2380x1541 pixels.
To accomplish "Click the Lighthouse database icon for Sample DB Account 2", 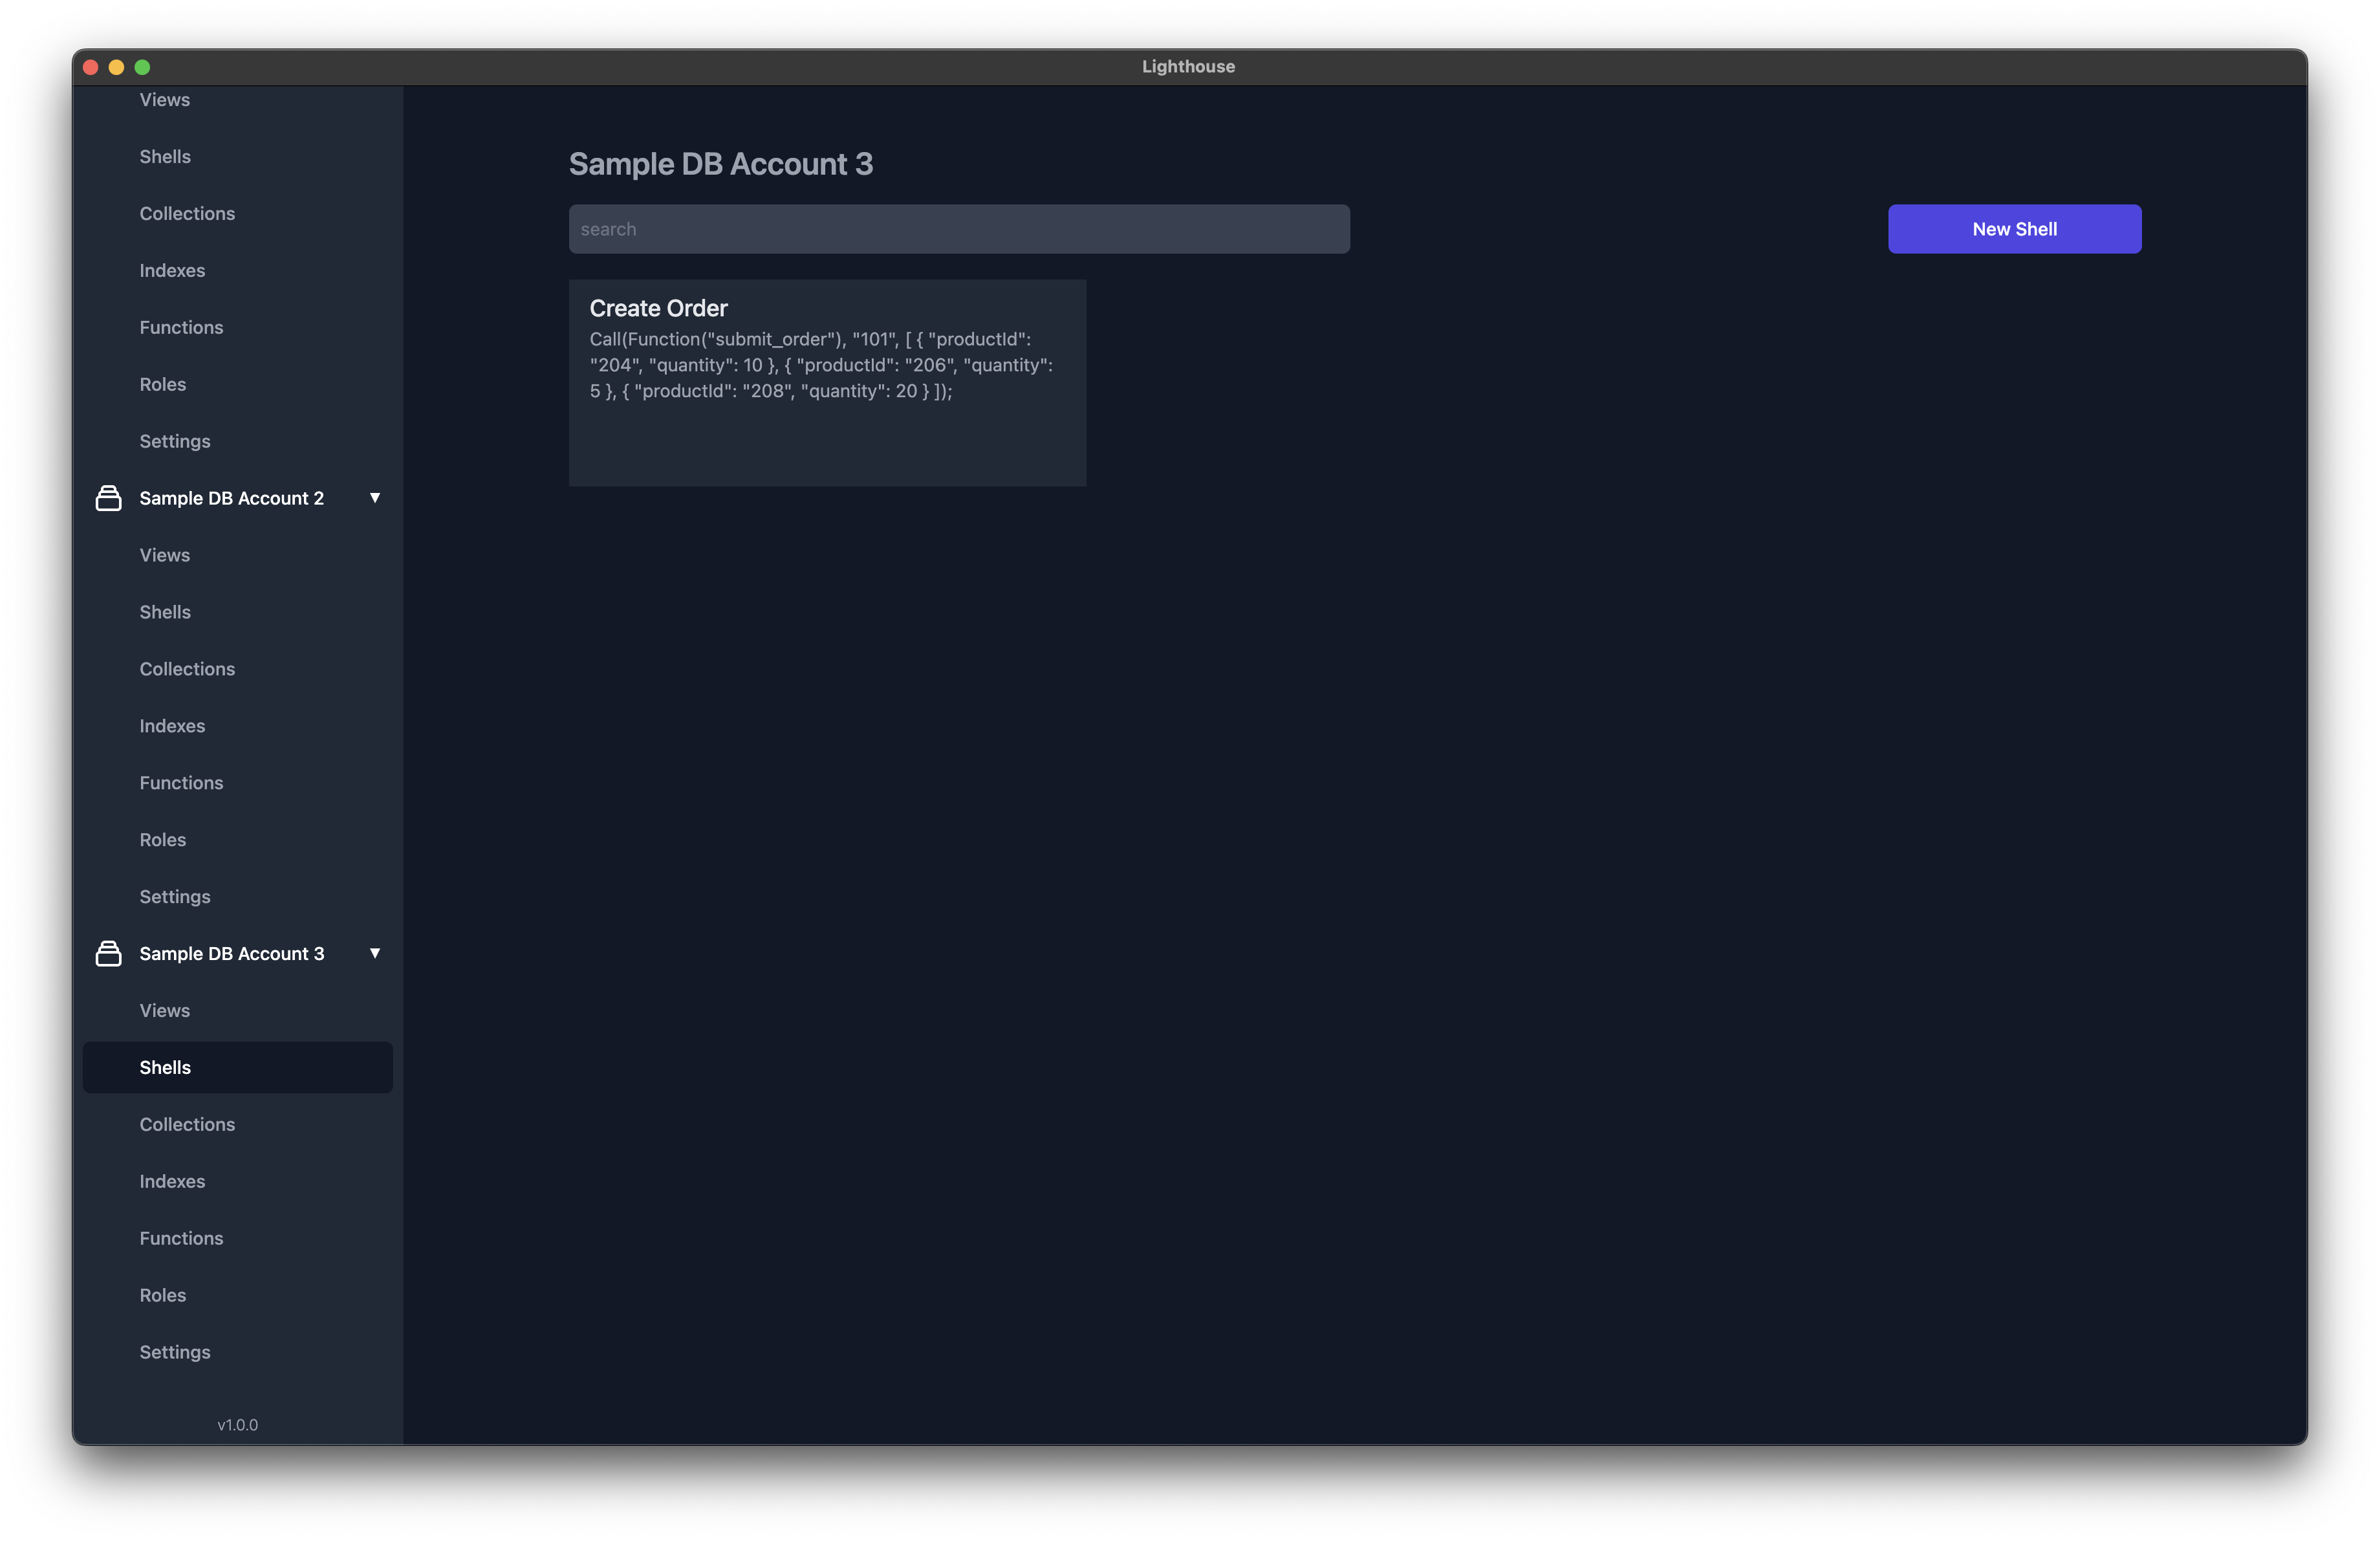I will (x=106, y=498).
